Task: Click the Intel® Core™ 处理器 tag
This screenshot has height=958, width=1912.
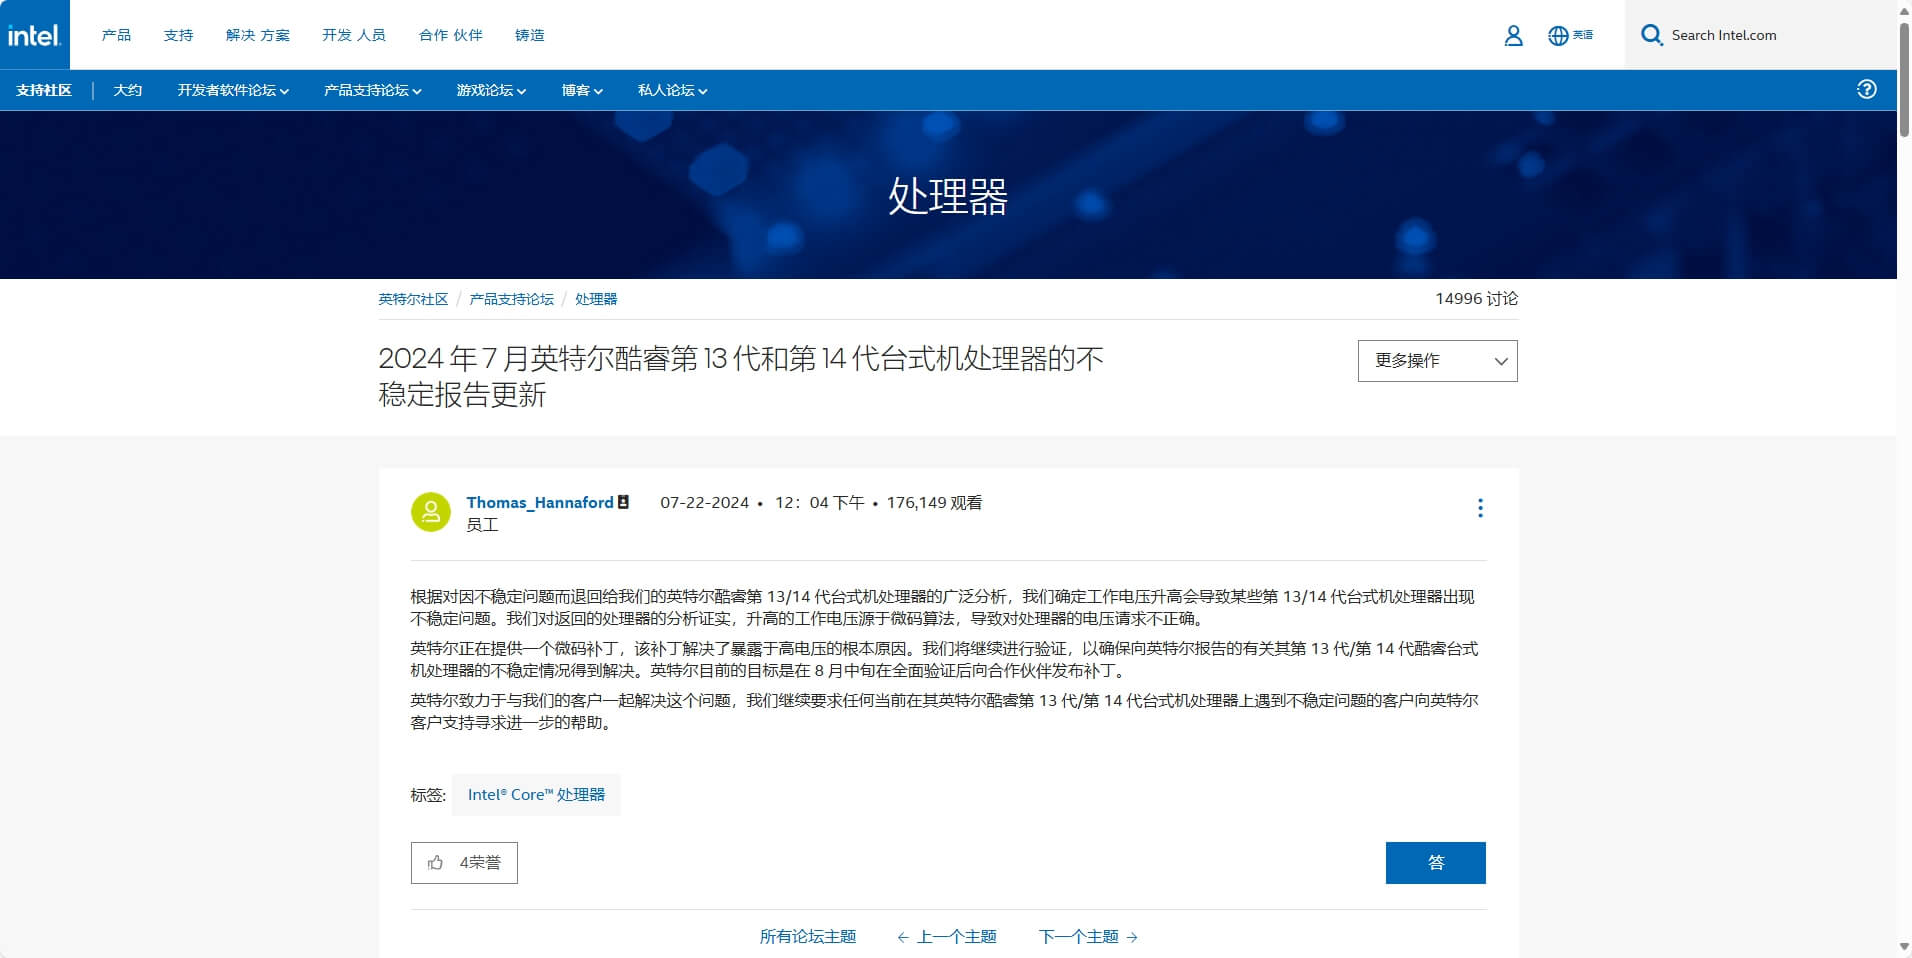Action: (536, 795)
